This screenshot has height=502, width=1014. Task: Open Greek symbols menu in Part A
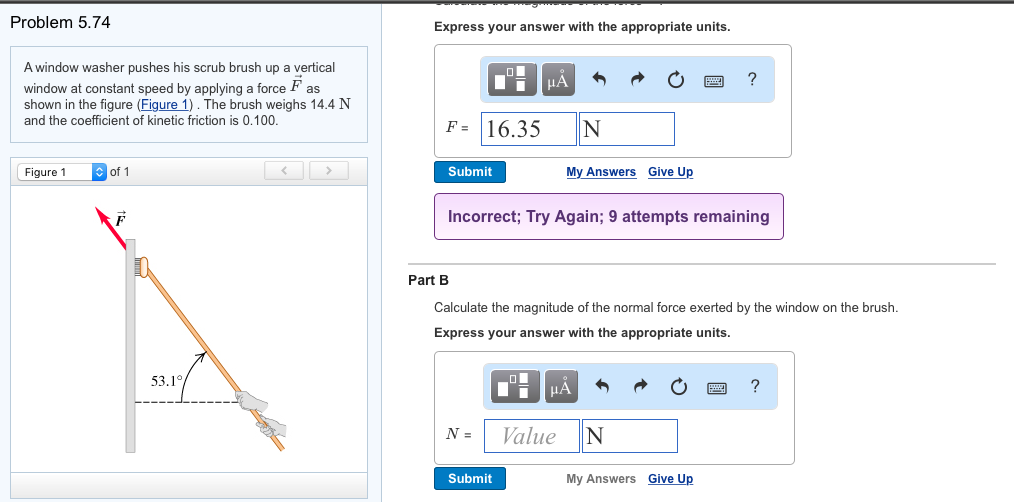point(557,80)
